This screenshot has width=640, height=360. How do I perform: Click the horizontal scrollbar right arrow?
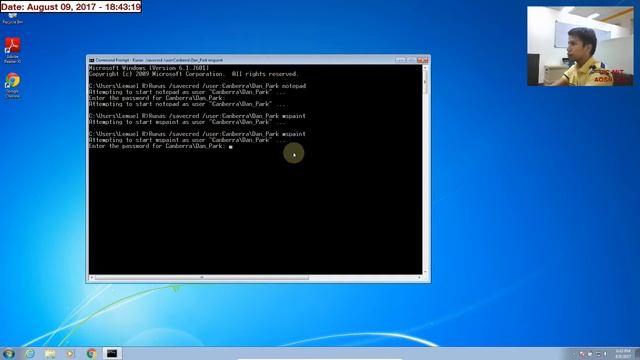tap(420, 278)
